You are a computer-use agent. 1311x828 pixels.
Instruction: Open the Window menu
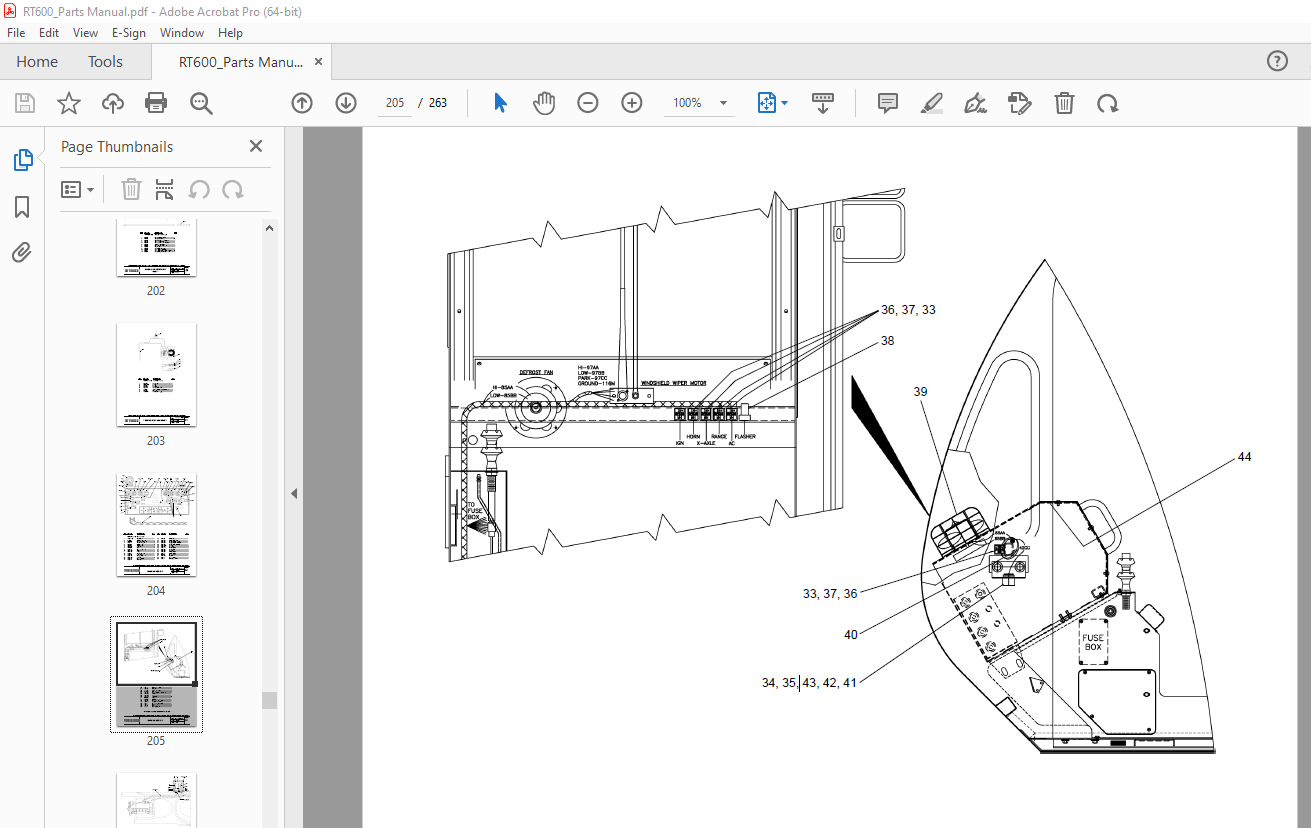pos(182,32)
